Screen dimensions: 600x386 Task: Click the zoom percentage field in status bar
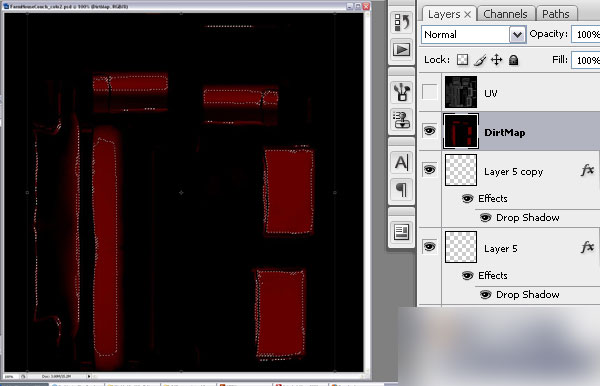pyautogui.click(x=9, y=376)
